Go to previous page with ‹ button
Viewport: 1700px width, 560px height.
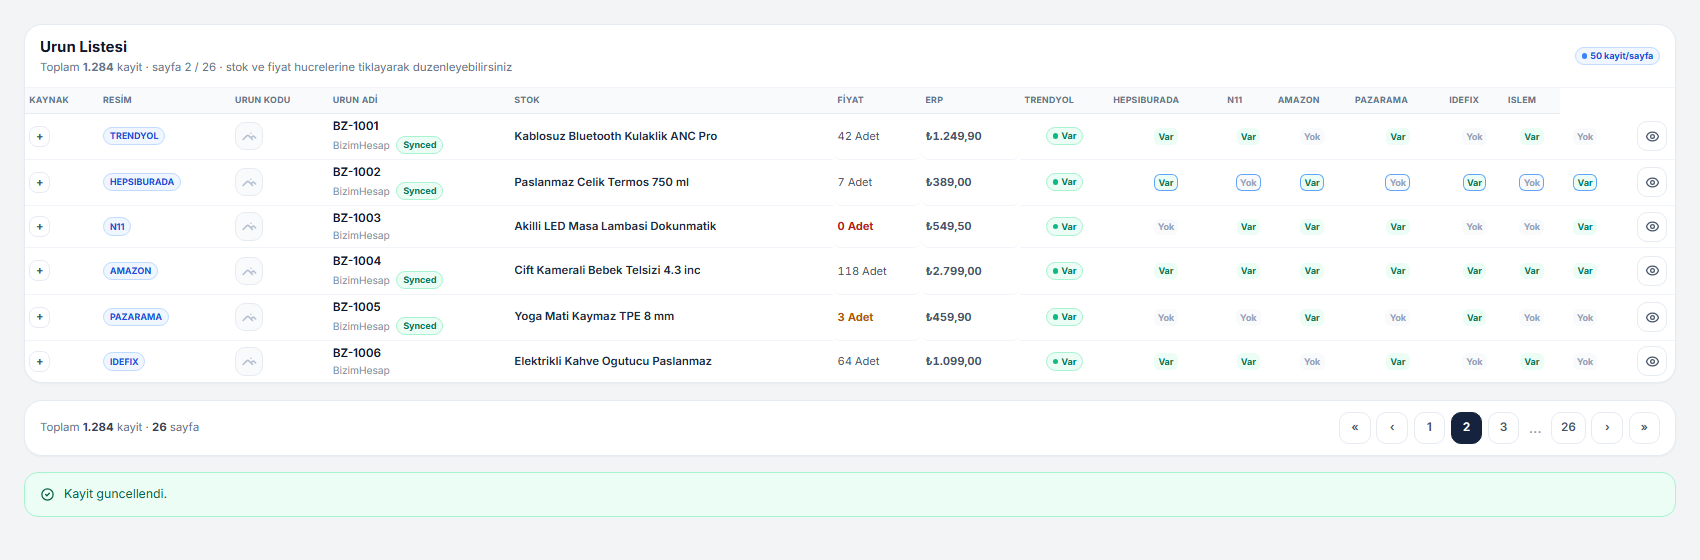[1392, 427]
